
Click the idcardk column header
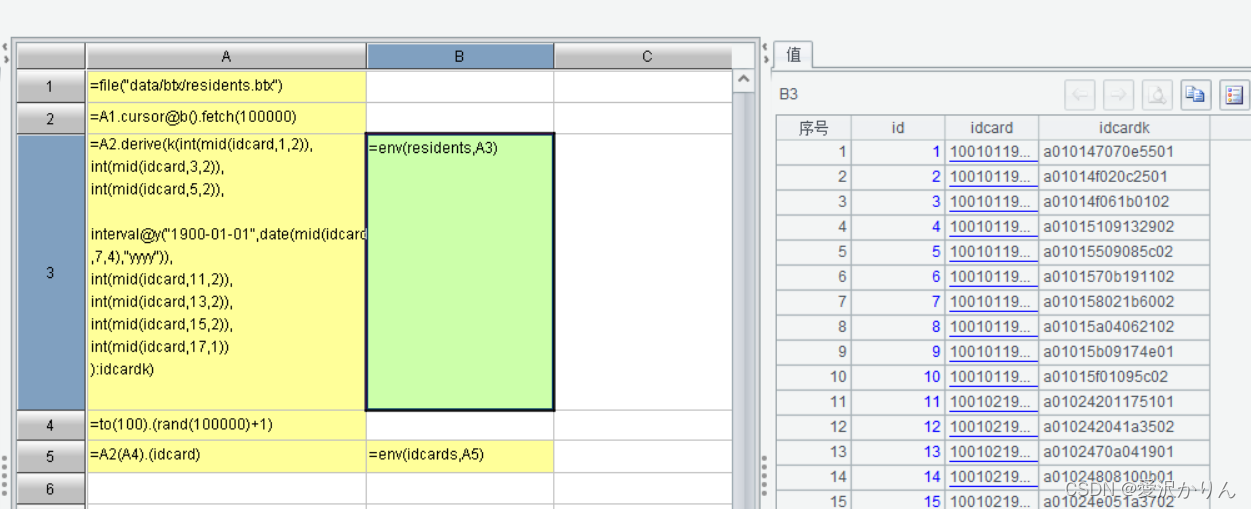pyautogui.click(x=1124, y=127)
